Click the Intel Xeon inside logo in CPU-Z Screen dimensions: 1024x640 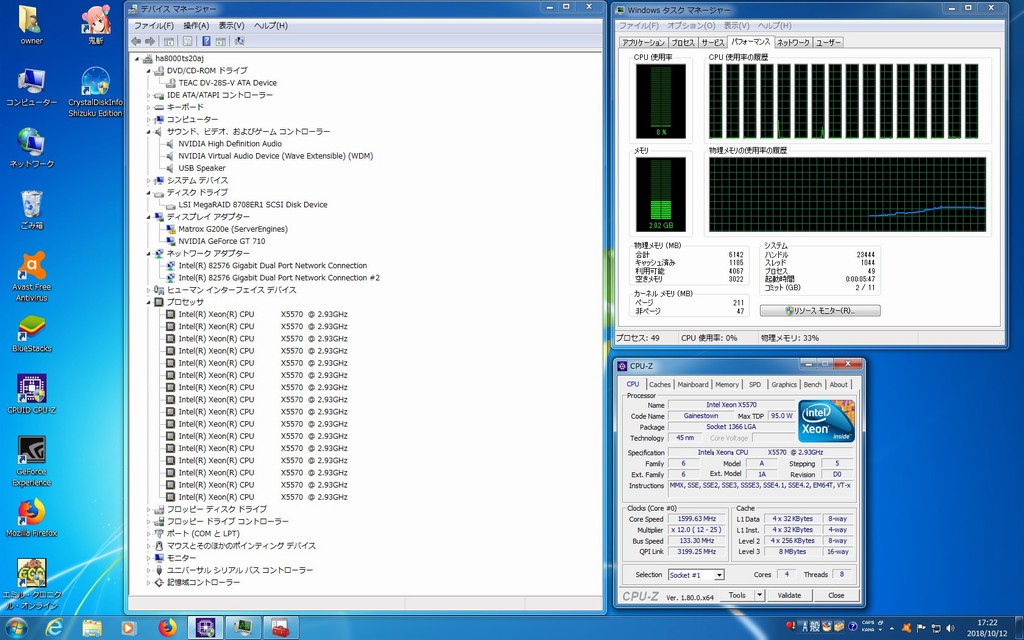click(x=826, y=421)
